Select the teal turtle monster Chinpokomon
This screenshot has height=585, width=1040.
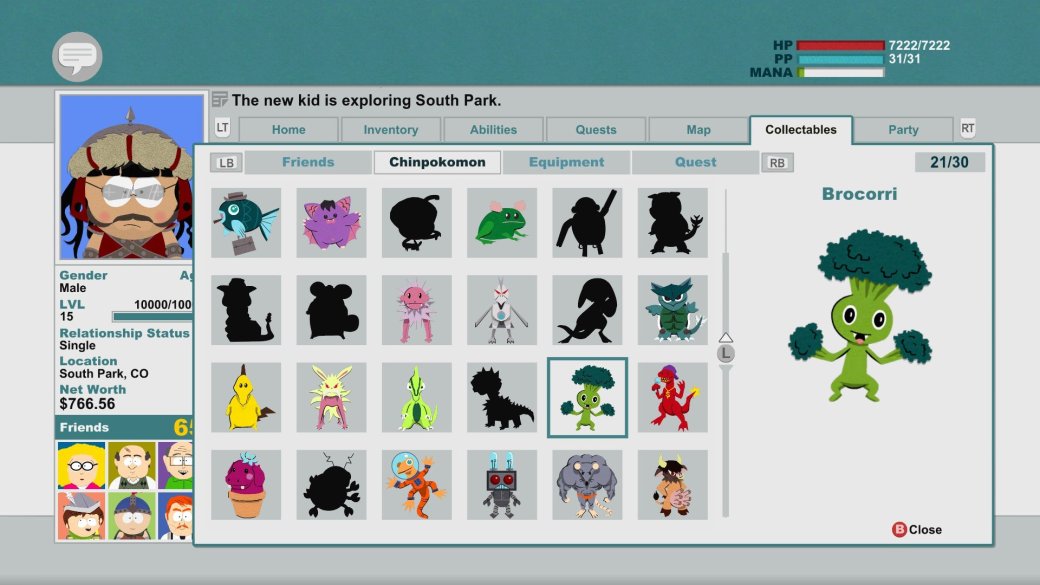[x=673, y=310]
